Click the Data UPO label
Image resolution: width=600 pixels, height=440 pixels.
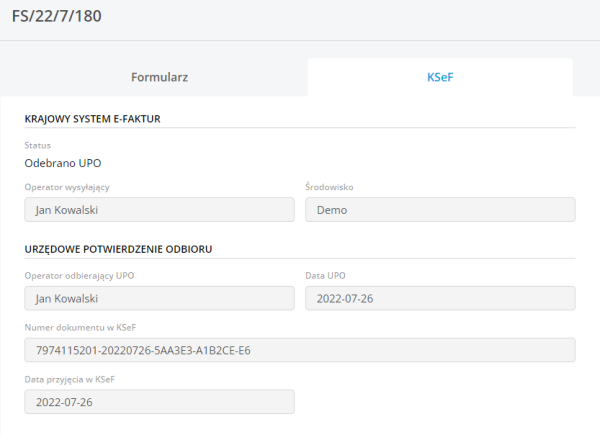tap(325, 276)
